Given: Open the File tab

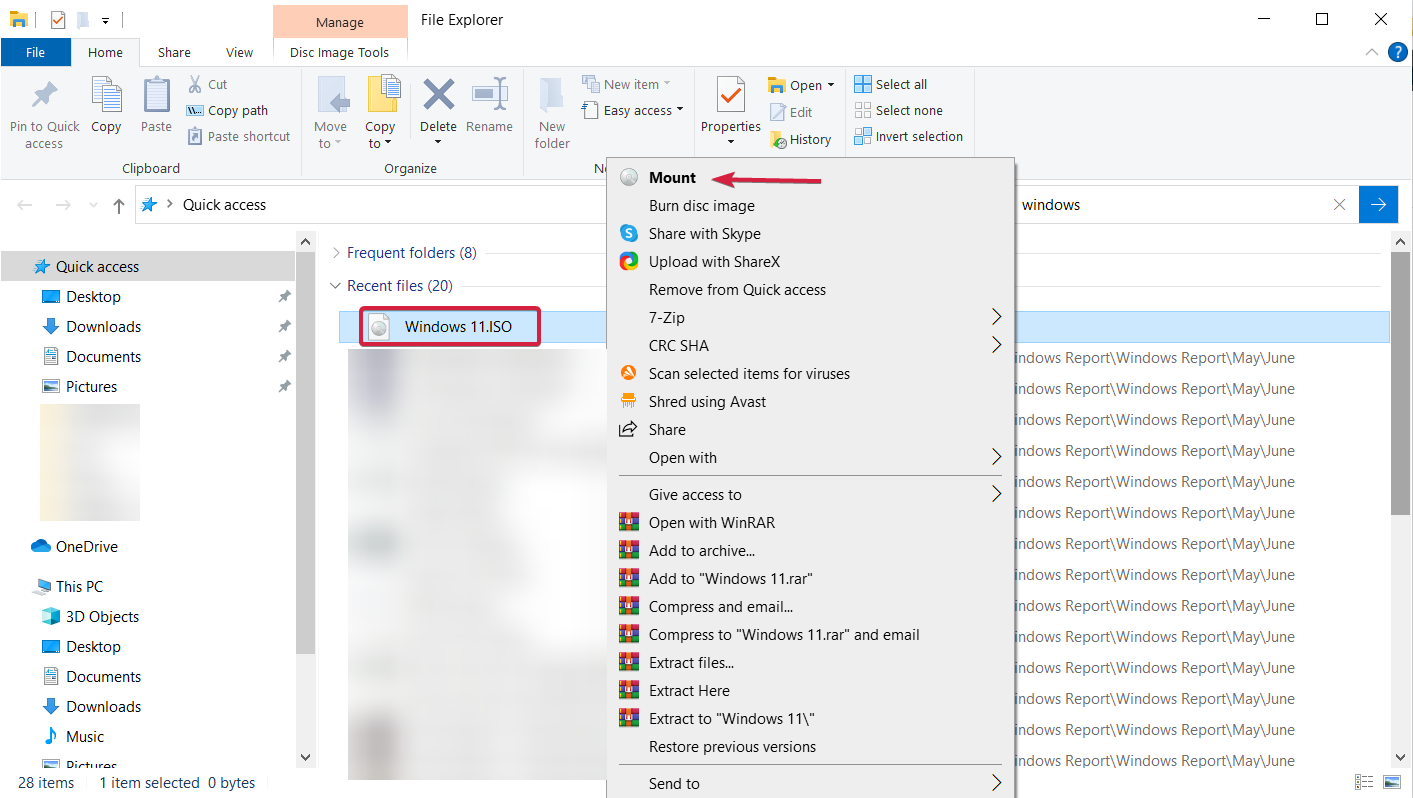Looking at the screenshot, I should click(x=35, y=53).
